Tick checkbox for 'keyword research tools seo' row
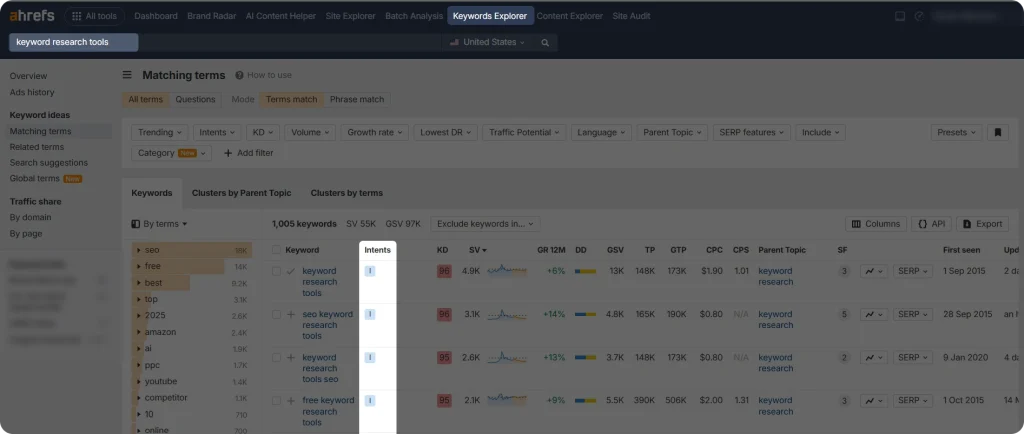The height and width of the screenshot is (434, 1024). pos(276,358)
